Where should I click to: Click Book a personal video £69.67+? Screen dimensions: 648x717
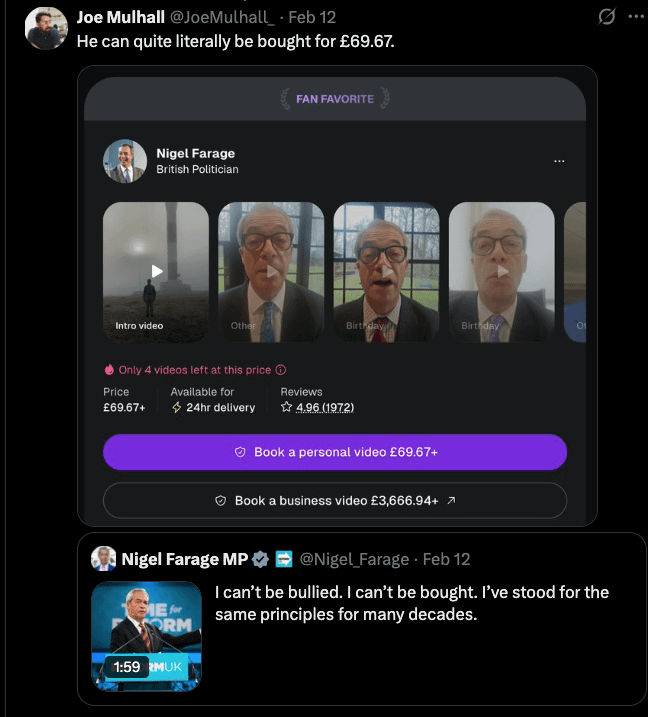pyautogui.click(x=335, y=452)
